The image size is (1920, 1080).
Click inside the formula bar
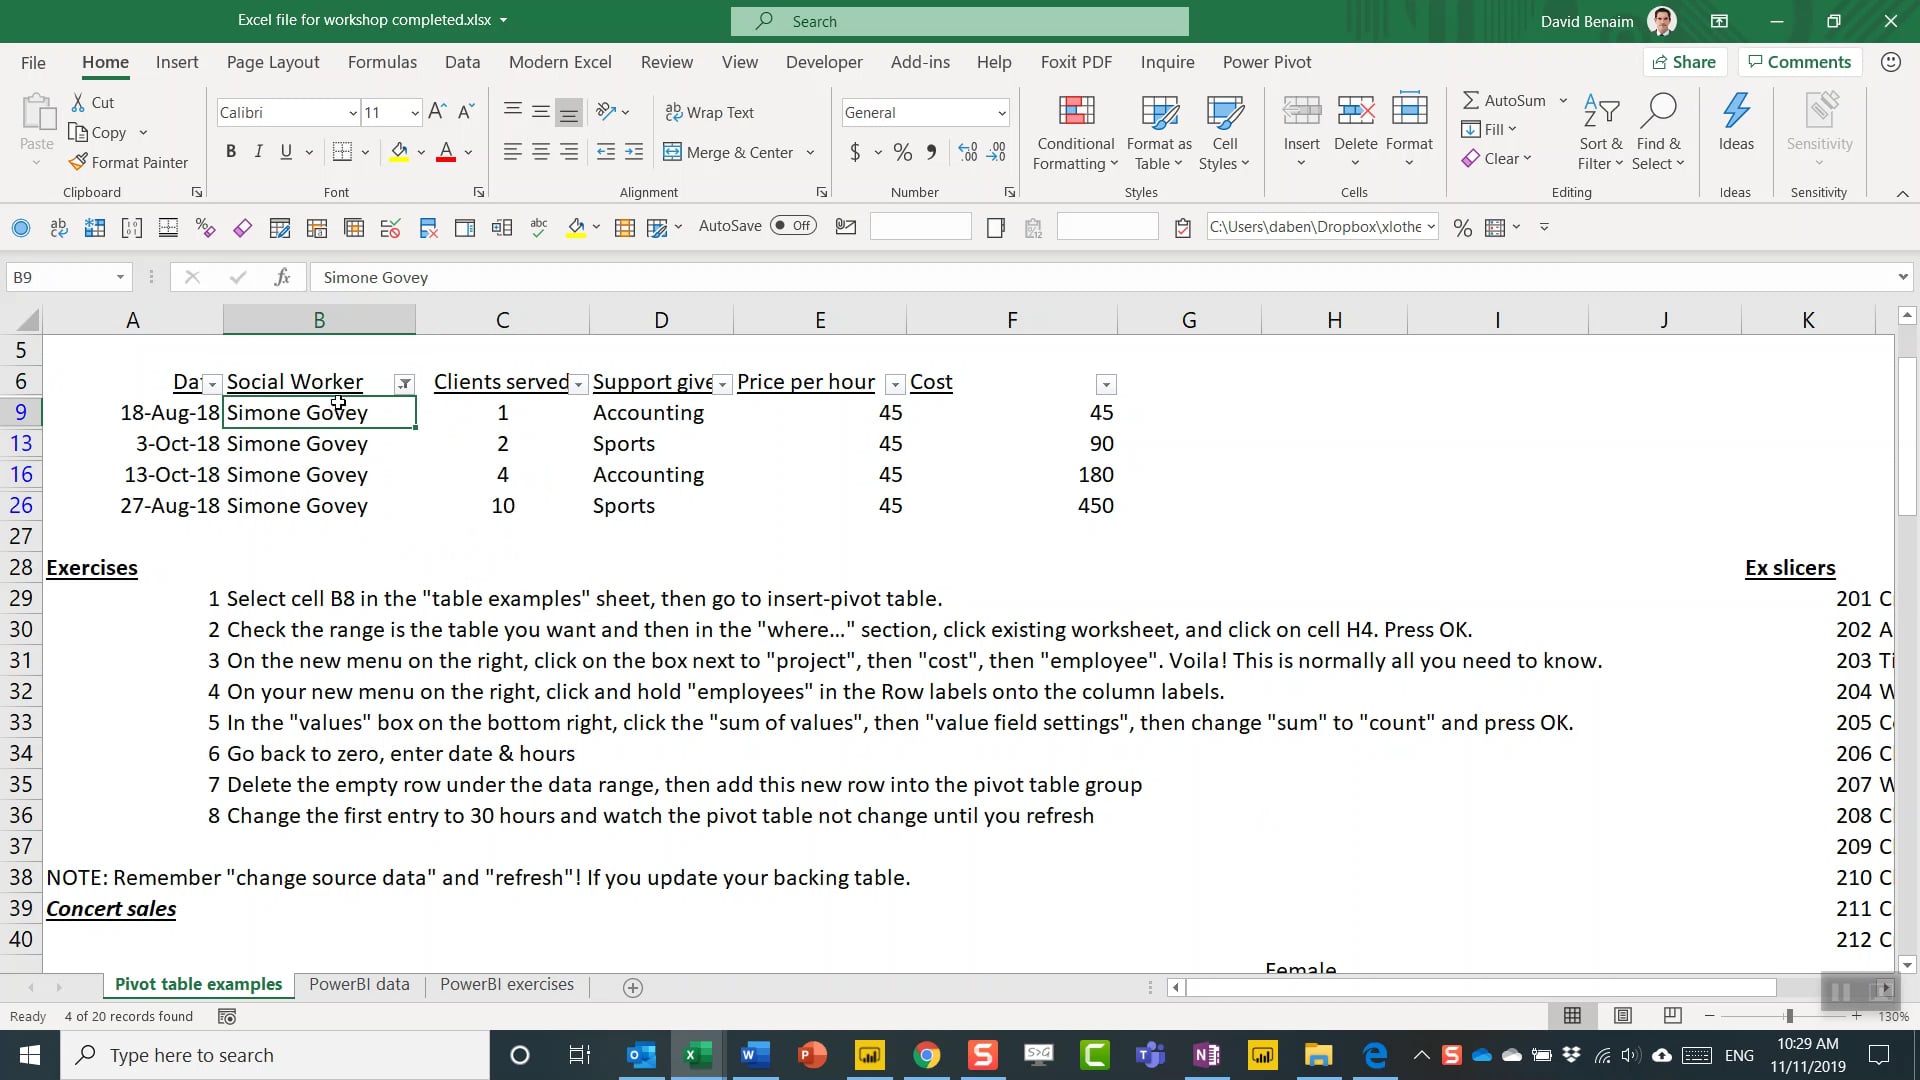700,277
